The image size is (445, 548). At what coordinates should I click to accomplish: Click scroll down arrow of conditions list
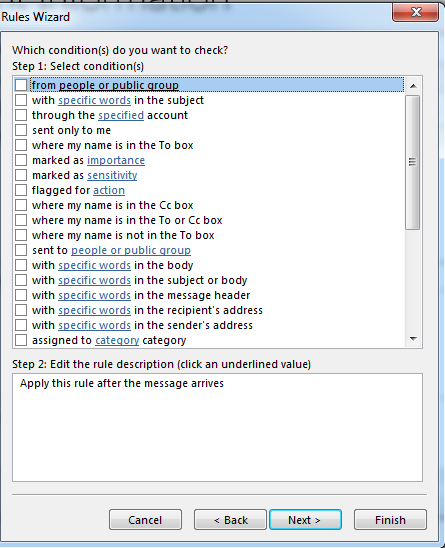coord(413,338)
